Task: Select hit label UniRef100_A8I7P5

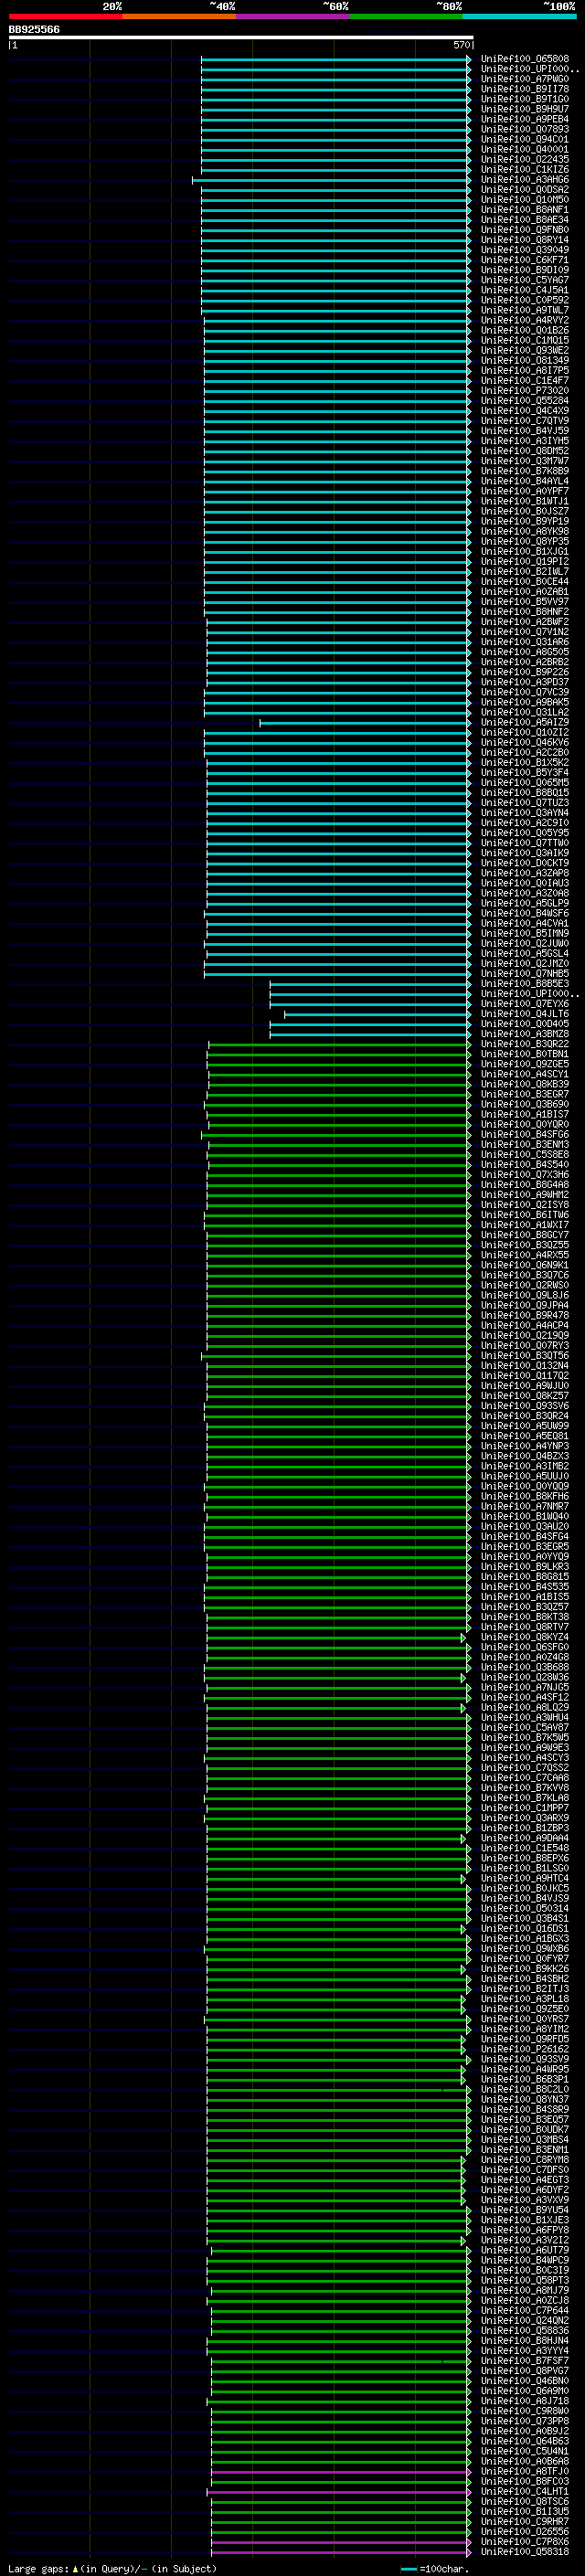Action: point(525,371)
